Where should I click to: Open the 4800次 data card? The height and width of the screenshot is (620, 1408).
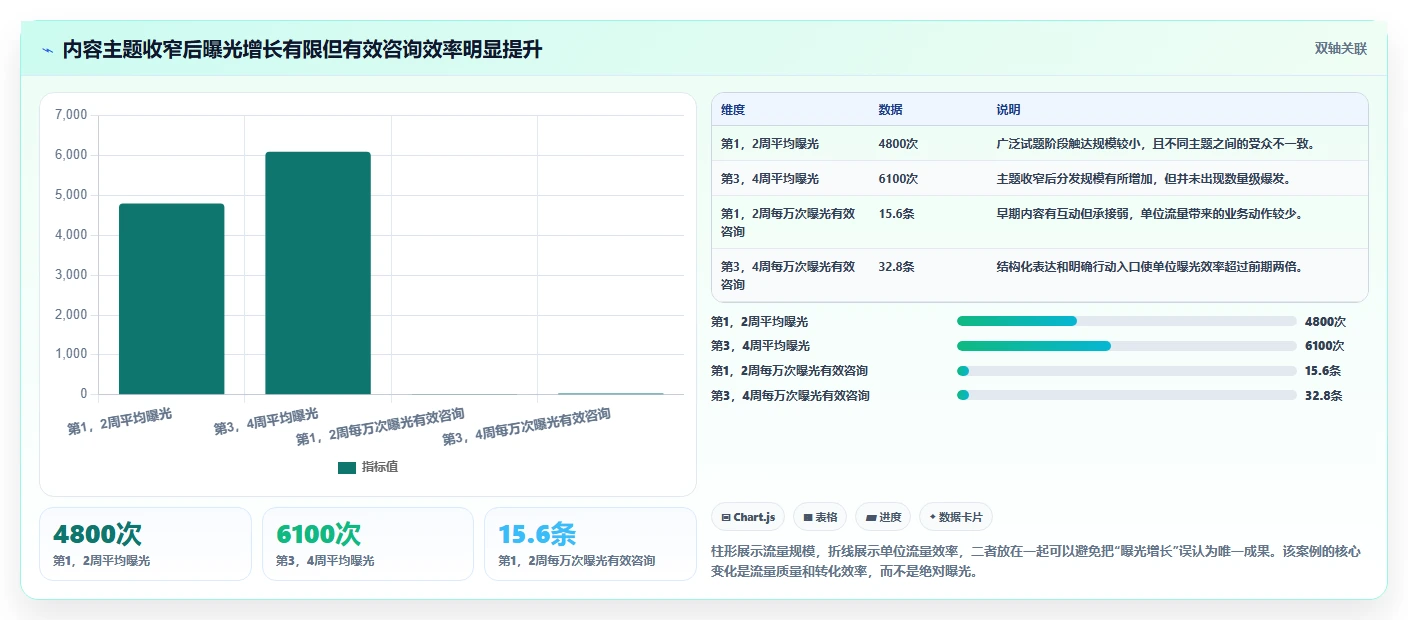tap(145, 544)
